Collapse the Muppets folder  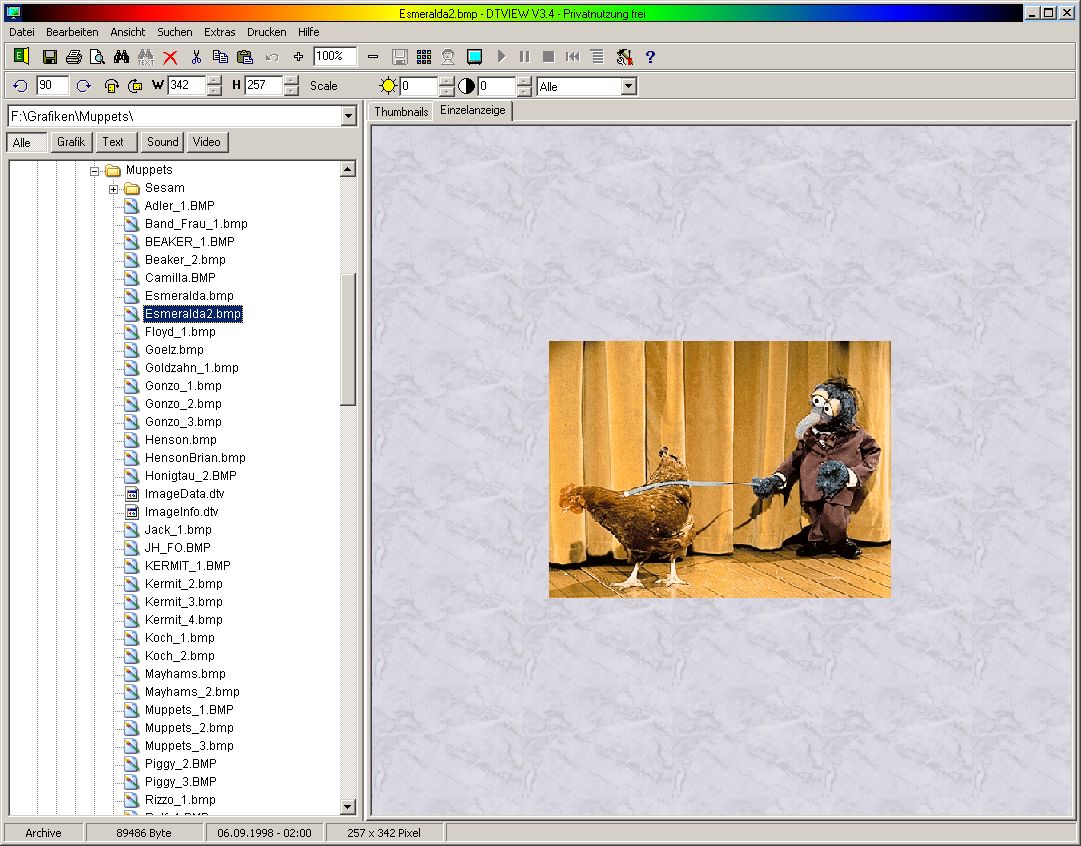tap(95, 170)
